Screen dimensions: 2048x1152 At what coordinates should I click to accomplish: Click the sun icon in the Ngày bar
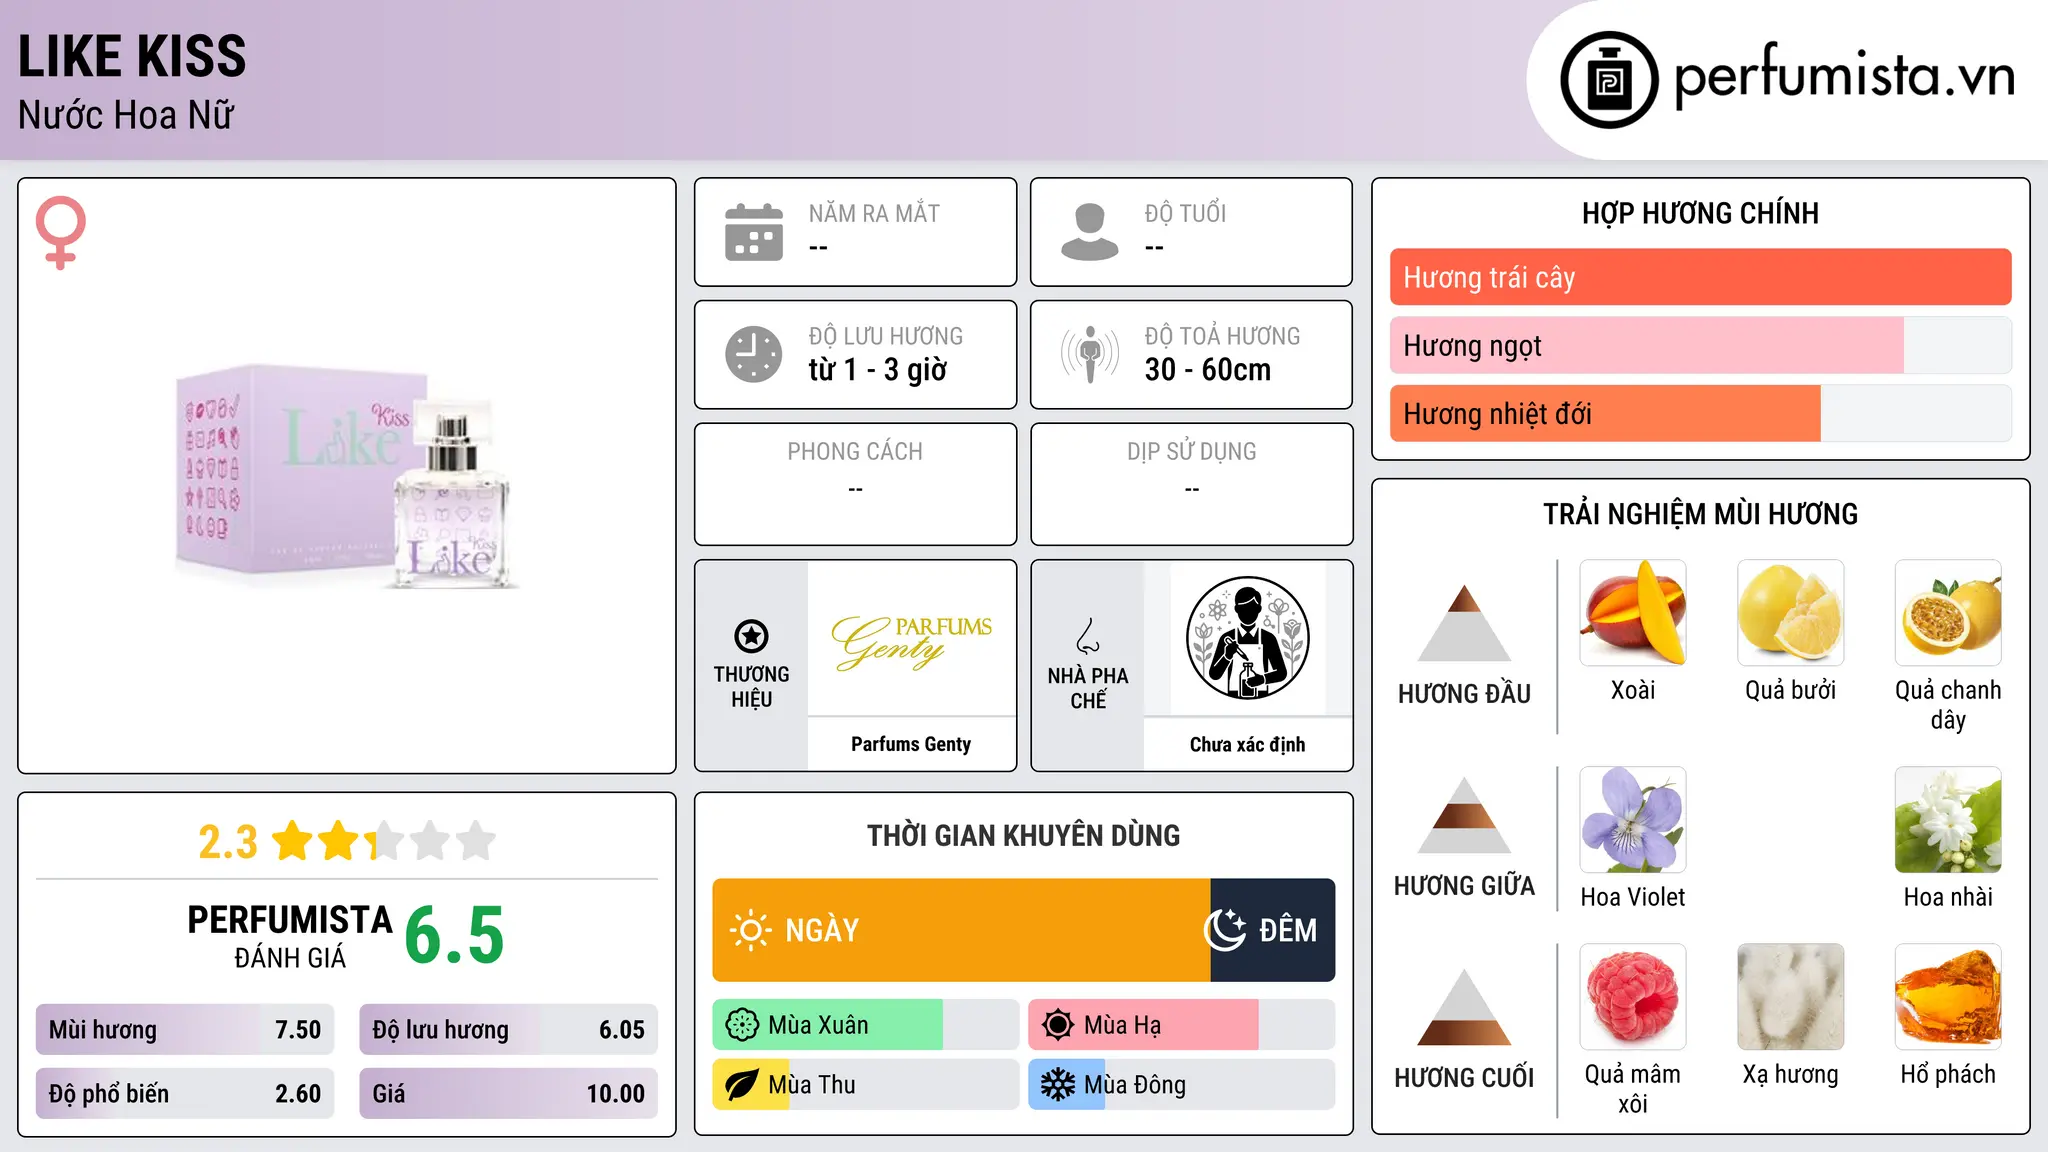750,930
